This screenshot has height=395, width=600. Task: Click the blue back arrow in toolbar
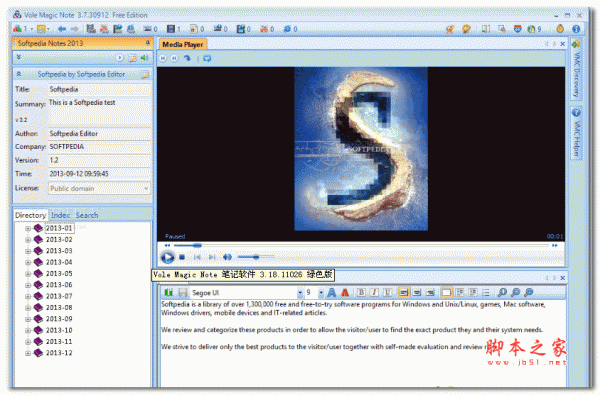coord(62,29)
